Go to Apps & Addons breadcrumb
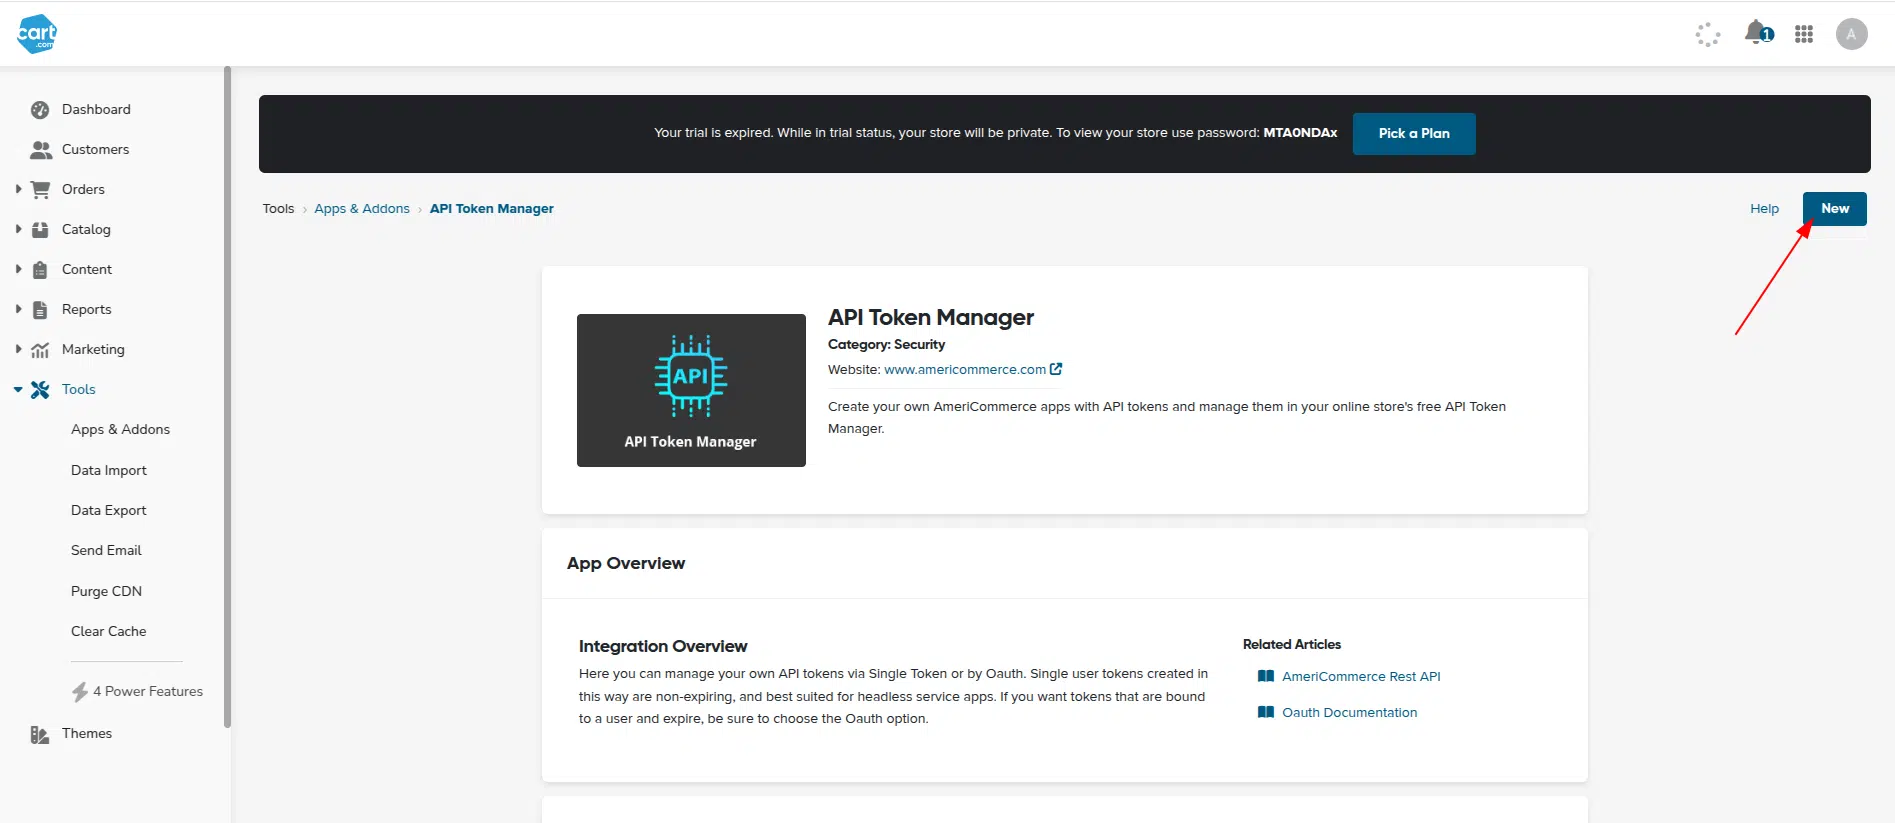 tap(362, 209)
